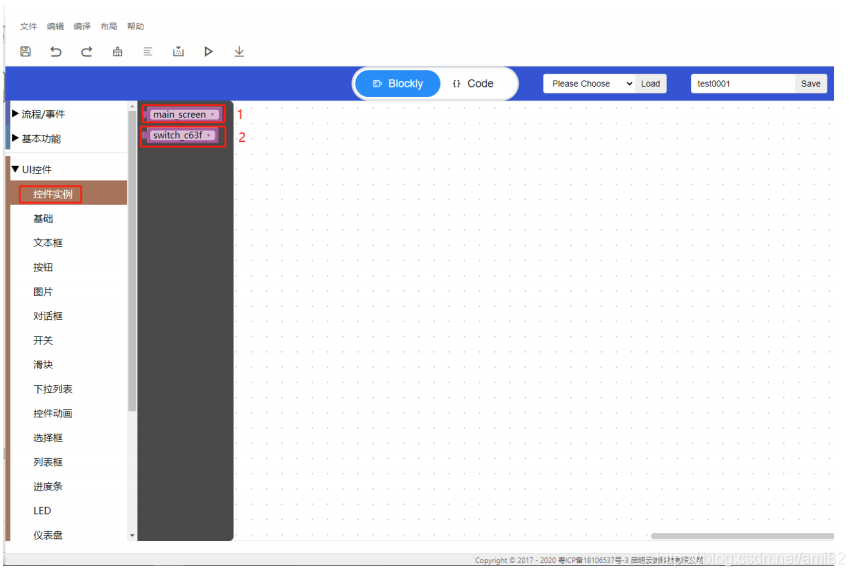Image resolution: width=855 pixels, height=577 pixels.
Task: Click the save (floppy disk) toolbar icon
Action: pos(25,51)
